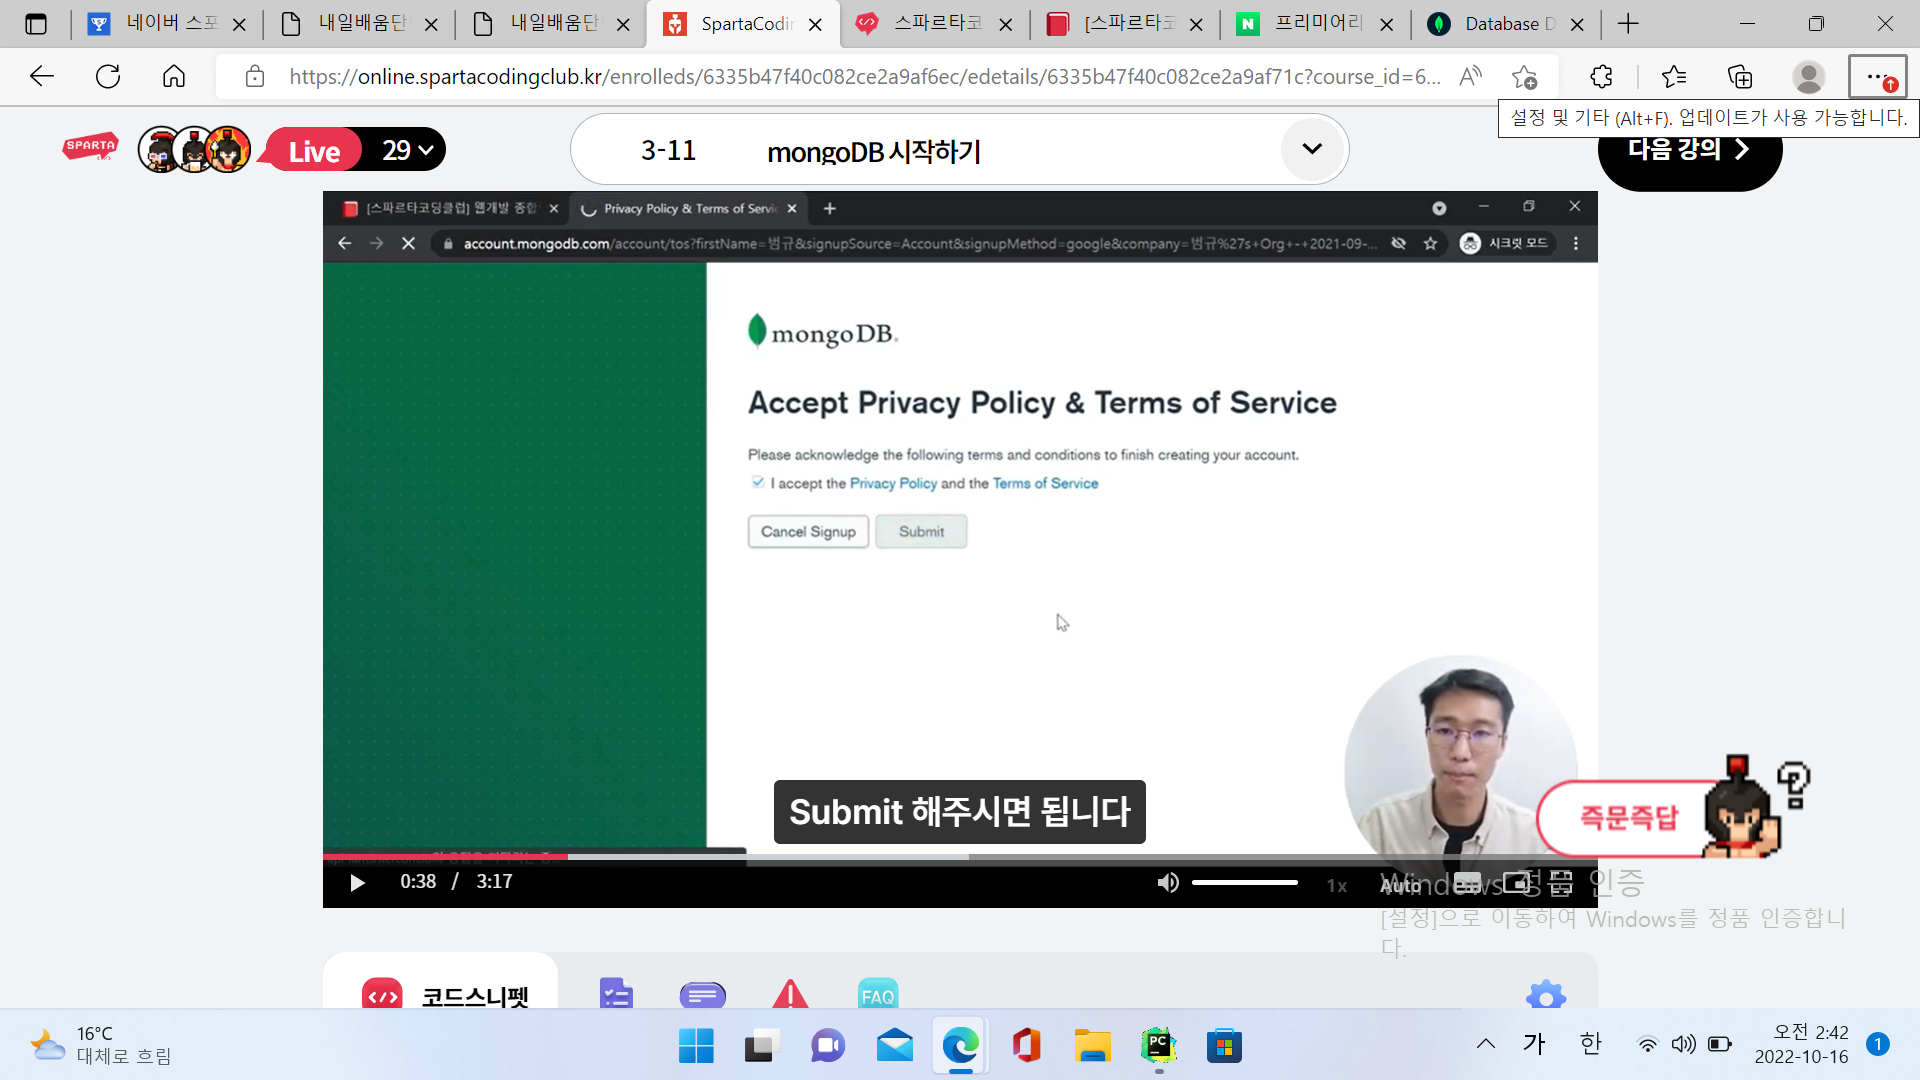
Task: Close the SpartaCodingClub browser tab
Action: point(815,25)
